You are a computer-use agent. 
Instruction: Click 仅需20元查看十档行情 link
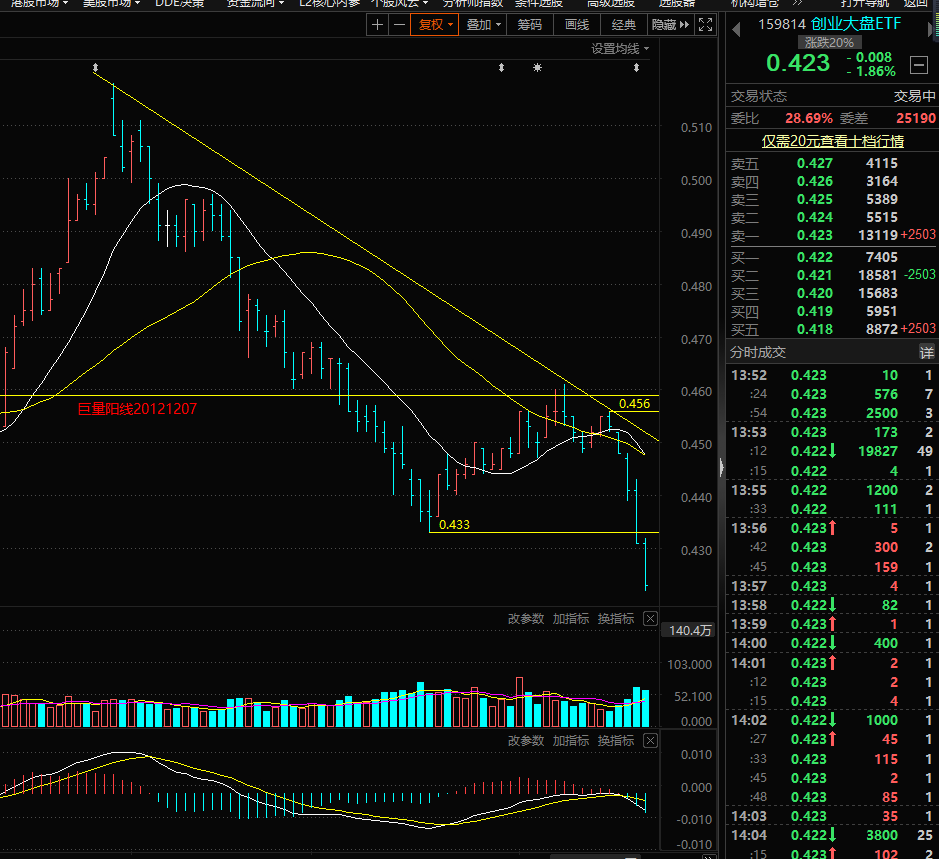pyautogui.click(x=832, y=141)
